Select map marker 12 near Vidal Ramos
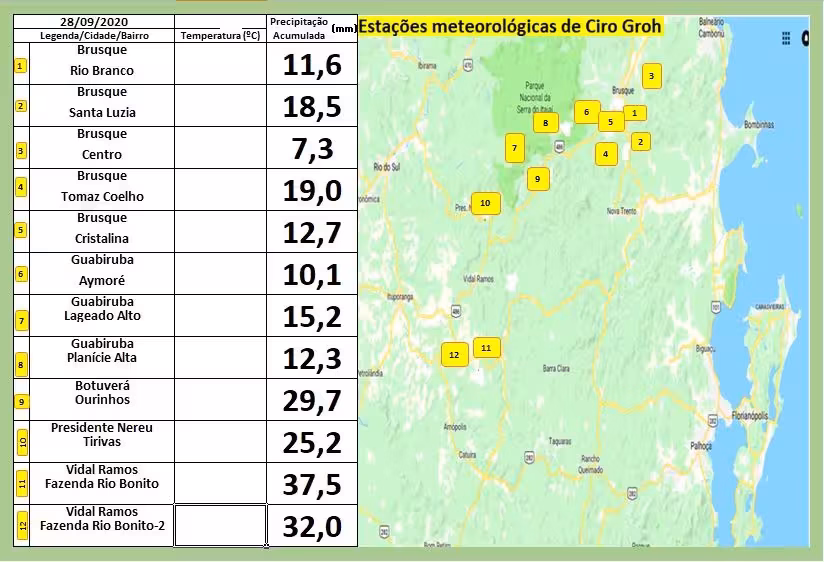Viewport: 824px width, 562px height. coord(453,355)
